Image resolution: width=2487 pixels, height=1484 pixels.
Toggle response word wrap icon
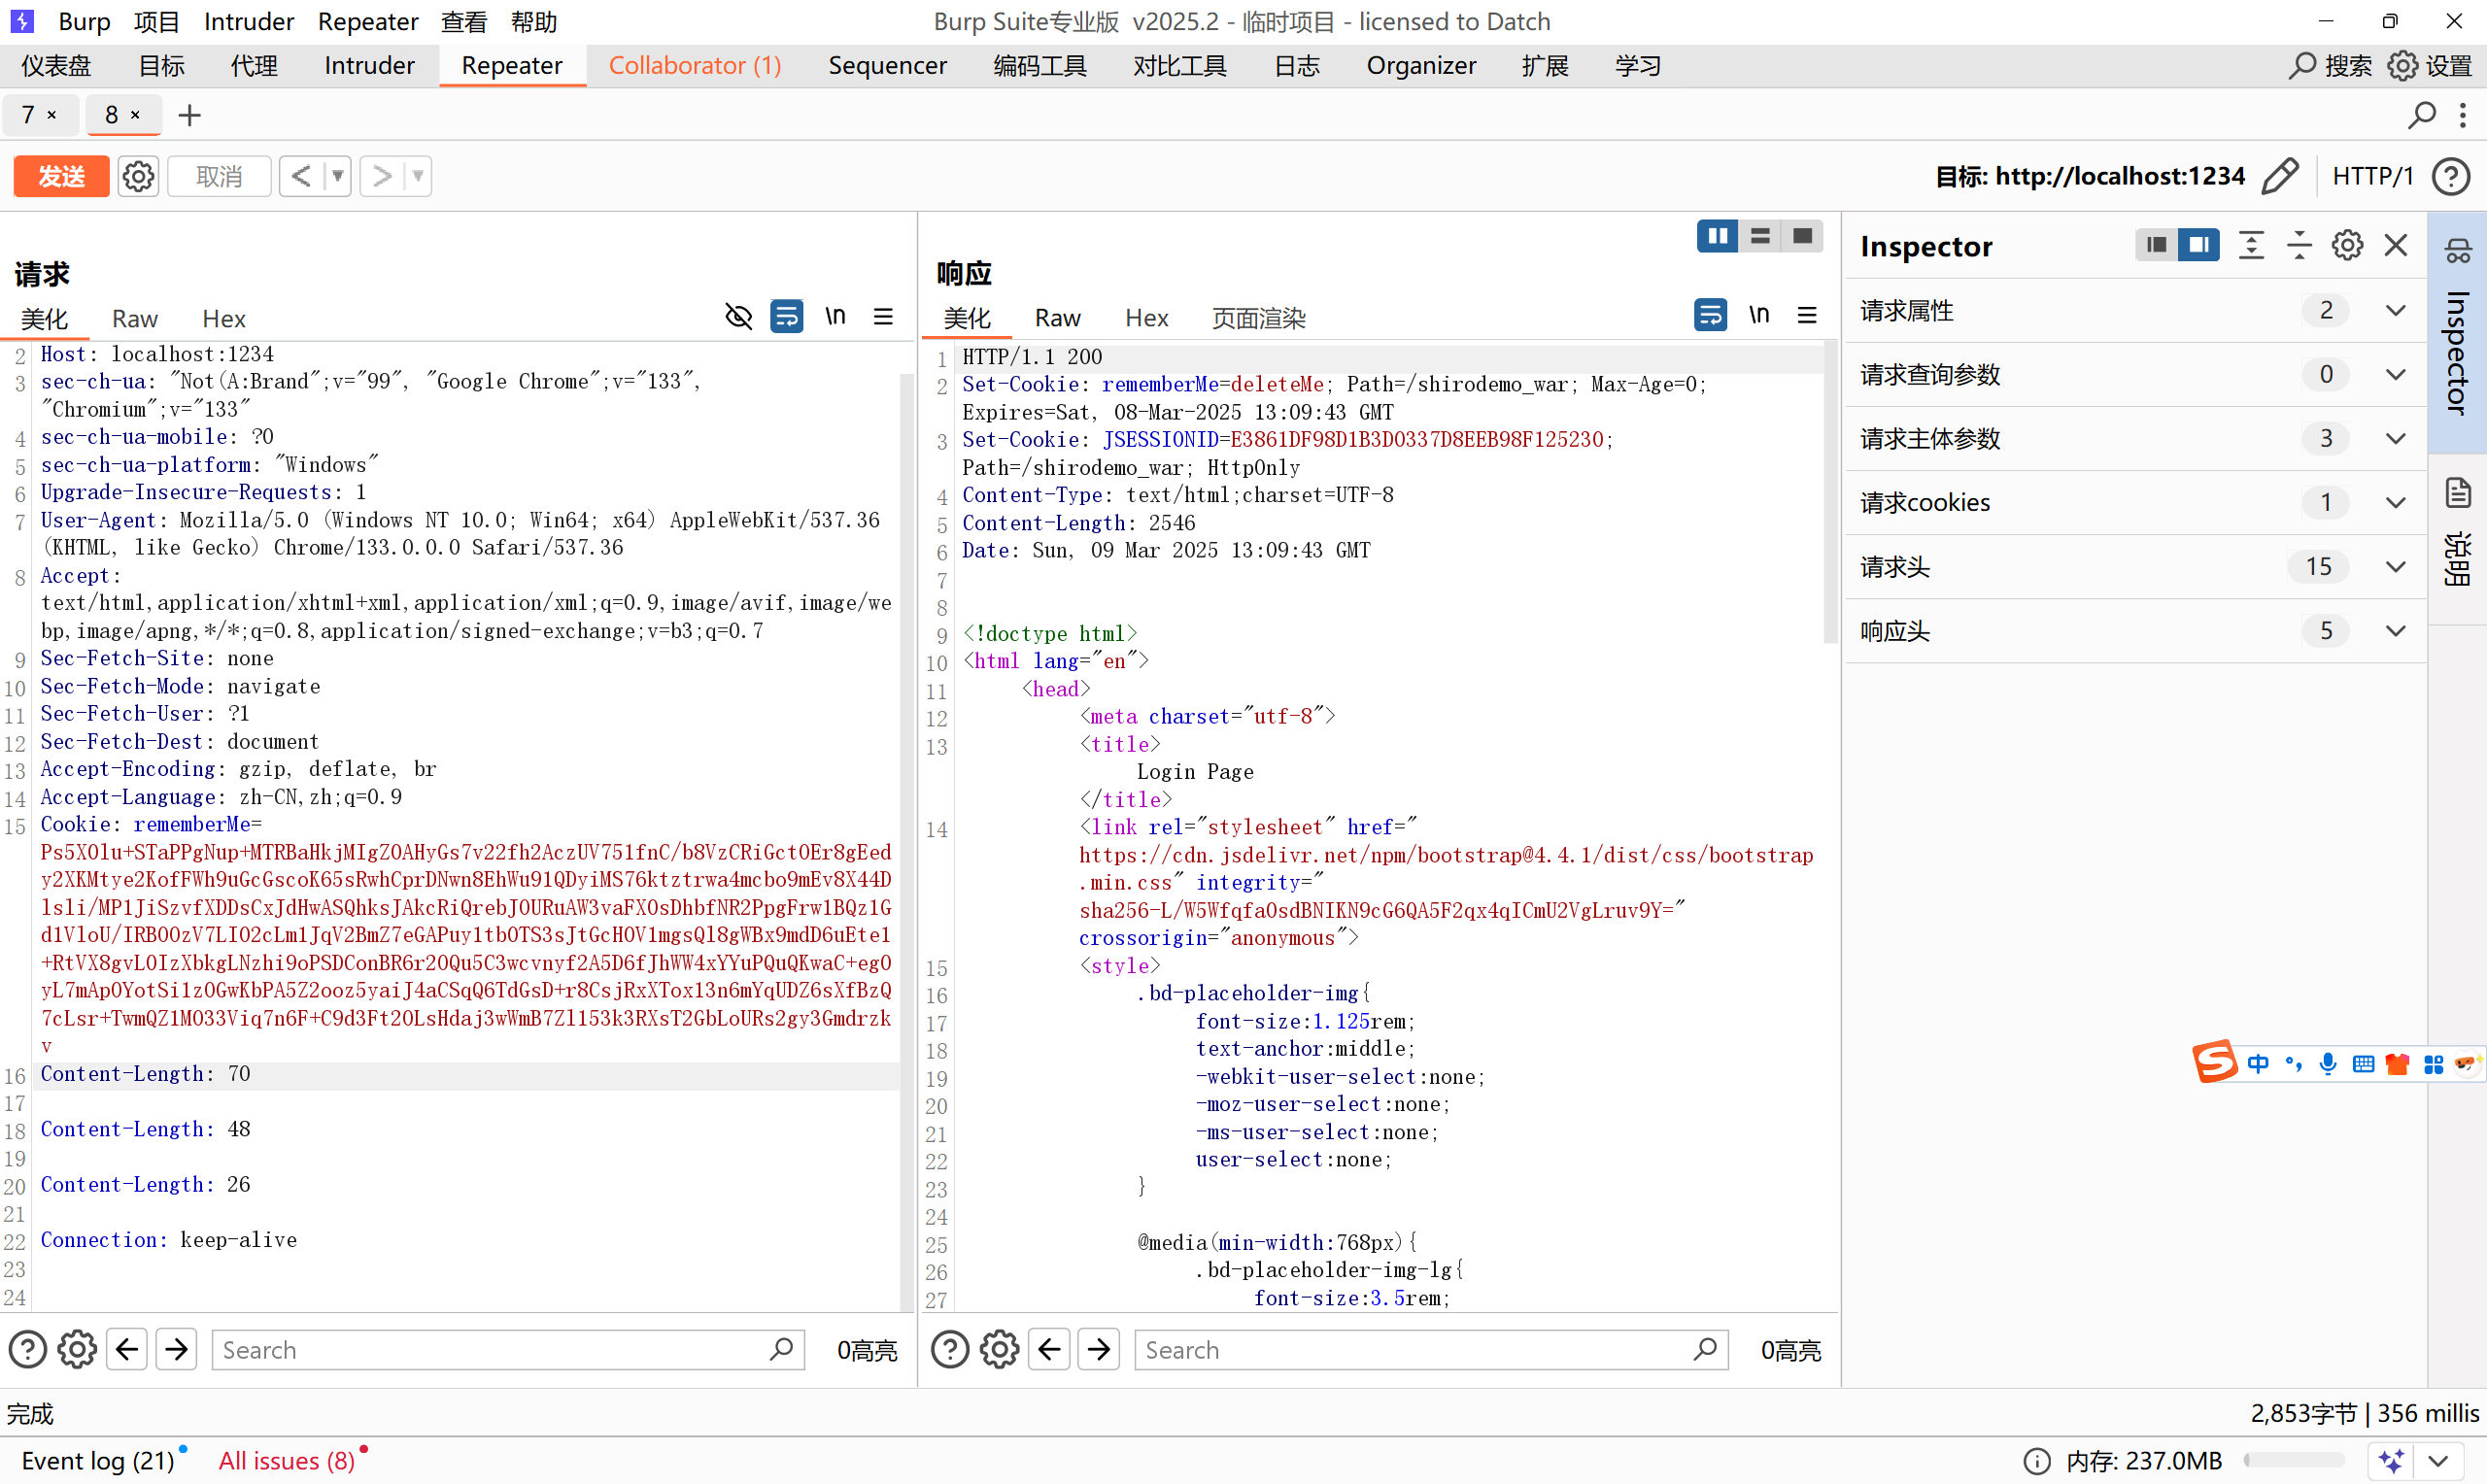point(1710,315)
